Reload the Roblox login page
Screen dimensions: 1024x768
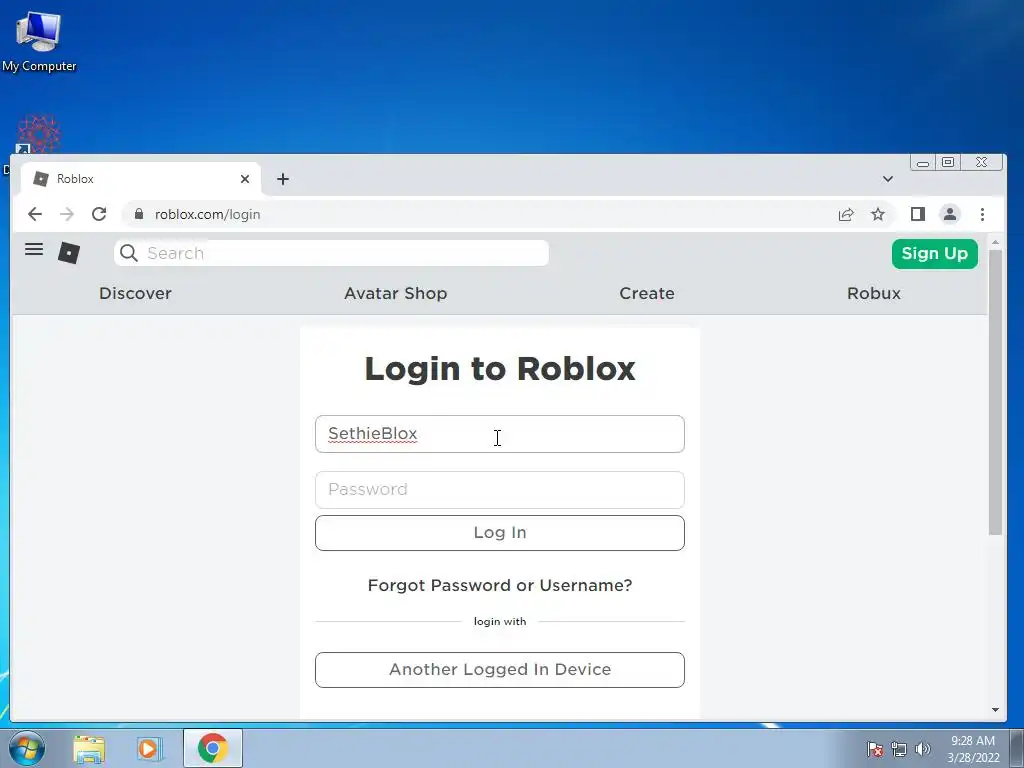tap(99, 214)
